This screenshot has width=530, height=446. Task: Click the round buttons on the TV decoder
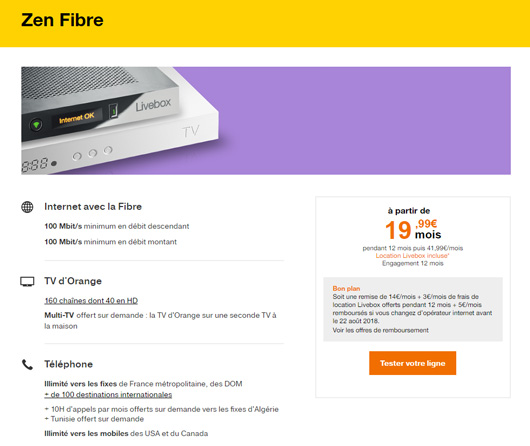92,153
